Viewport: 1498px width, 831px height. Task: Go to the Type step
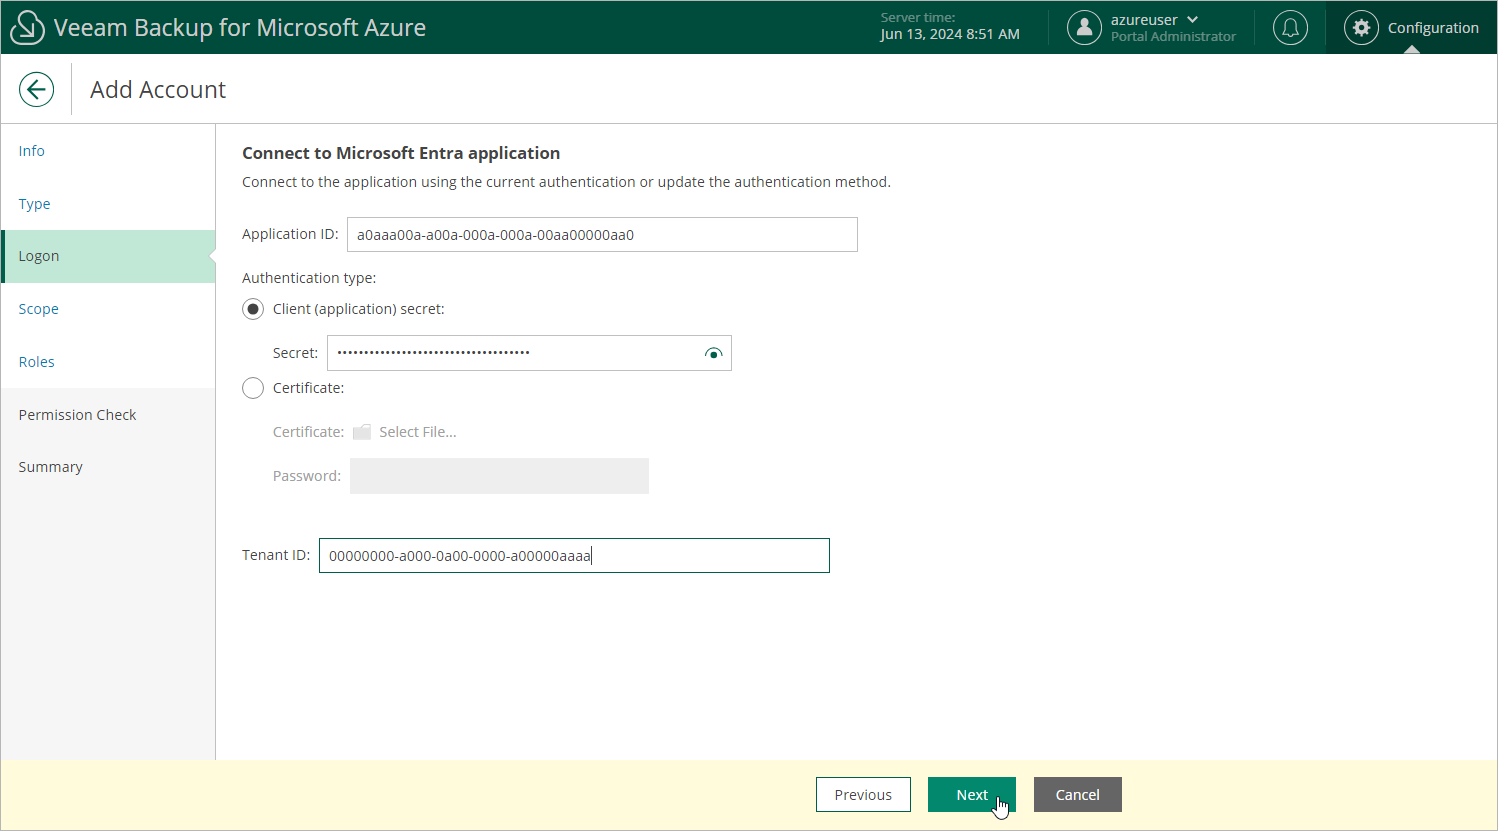pyautogui.click(x=34, y=204)
